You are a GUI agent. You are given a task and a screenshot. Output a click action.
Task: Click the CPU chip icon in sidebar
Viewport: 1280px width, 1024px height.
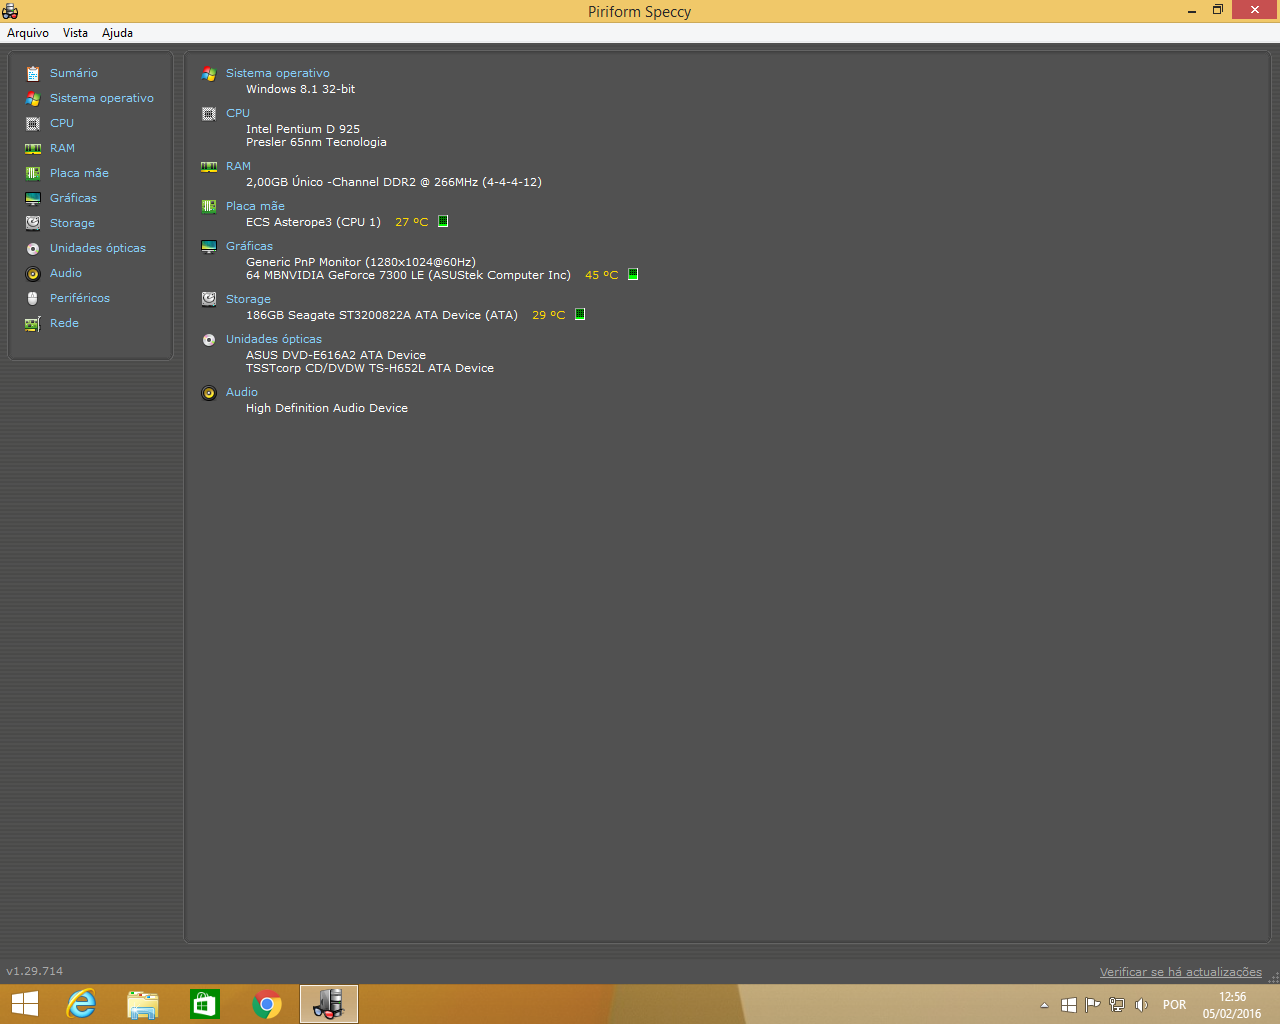(x=33, y=123)
